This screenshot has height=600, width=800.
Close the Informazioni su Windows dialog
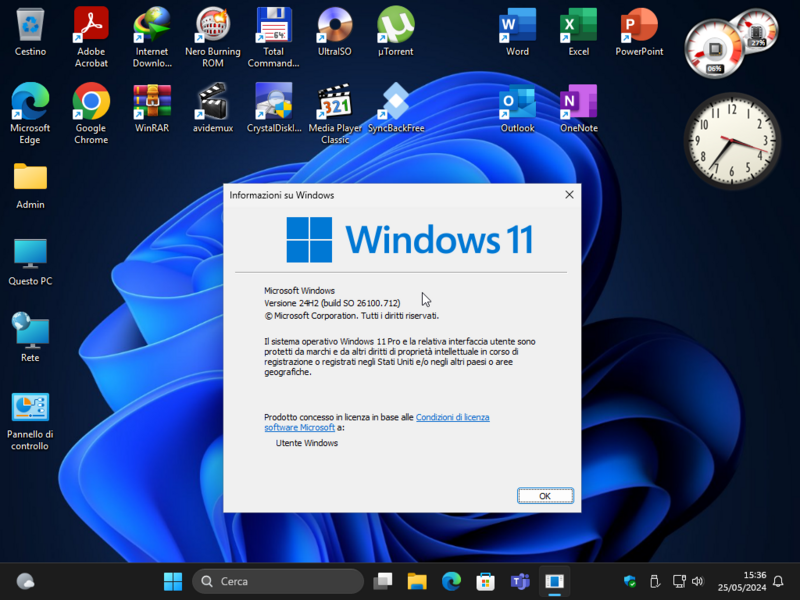569,195
